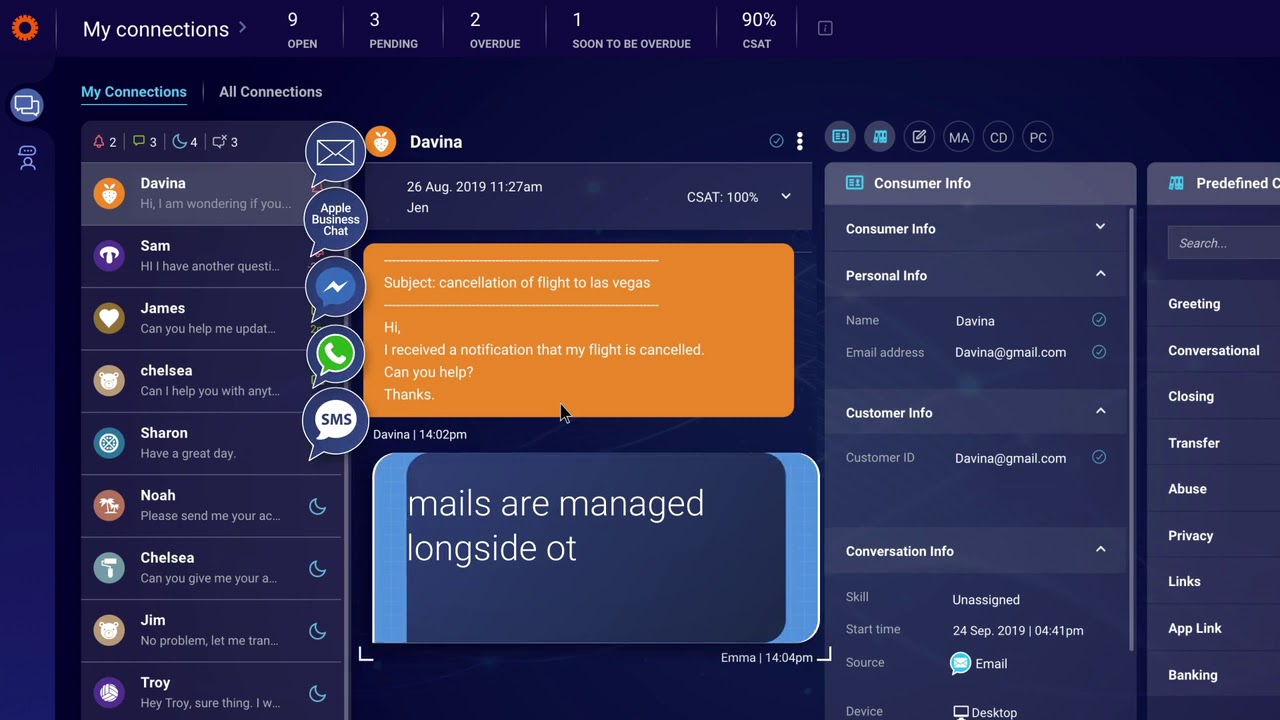Select the Apple Business Chat bubble
The height and width of the screenshot is (720, 1280).
[x=335, y=220]
